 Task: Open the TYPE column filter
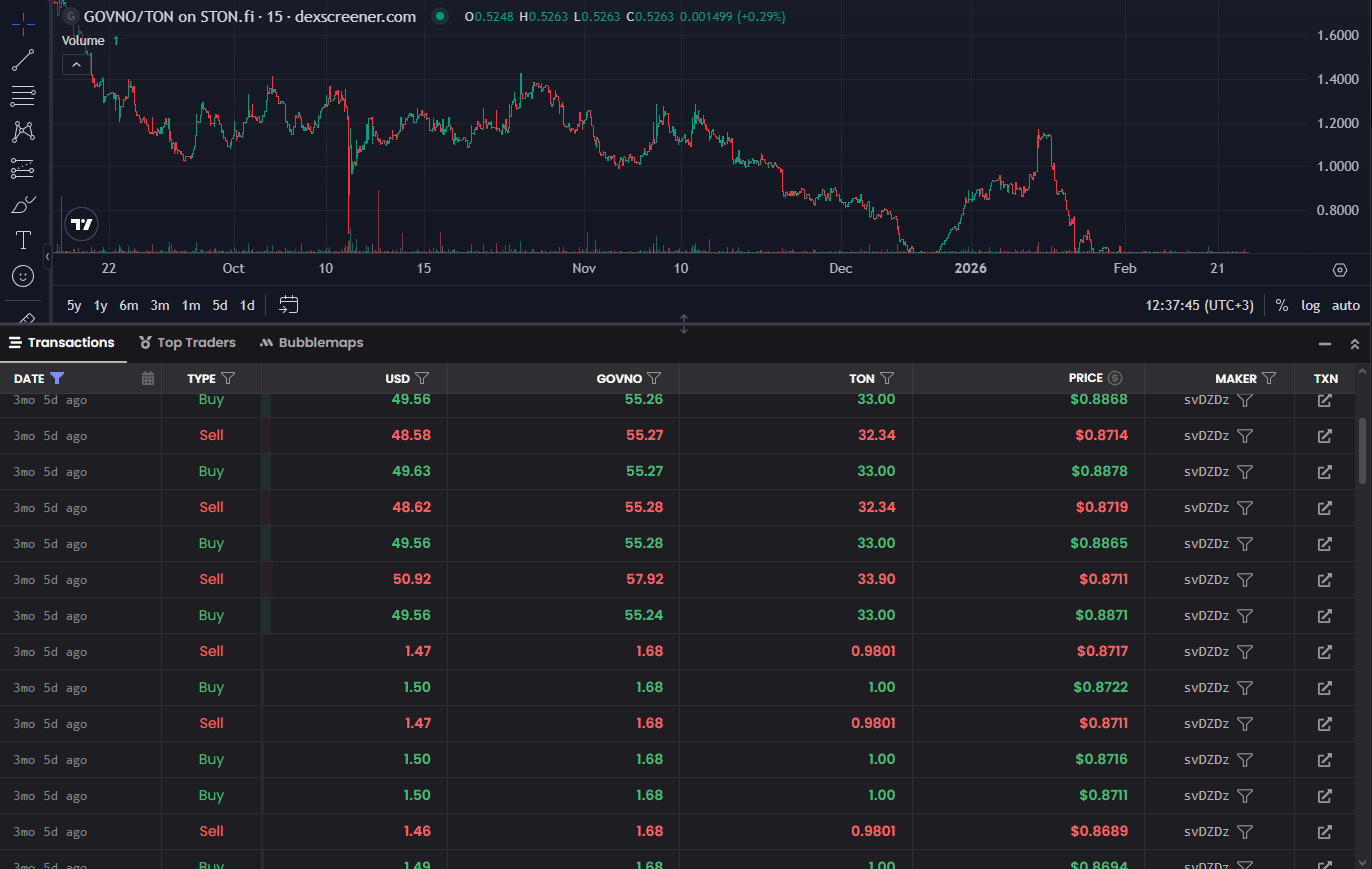228,379
